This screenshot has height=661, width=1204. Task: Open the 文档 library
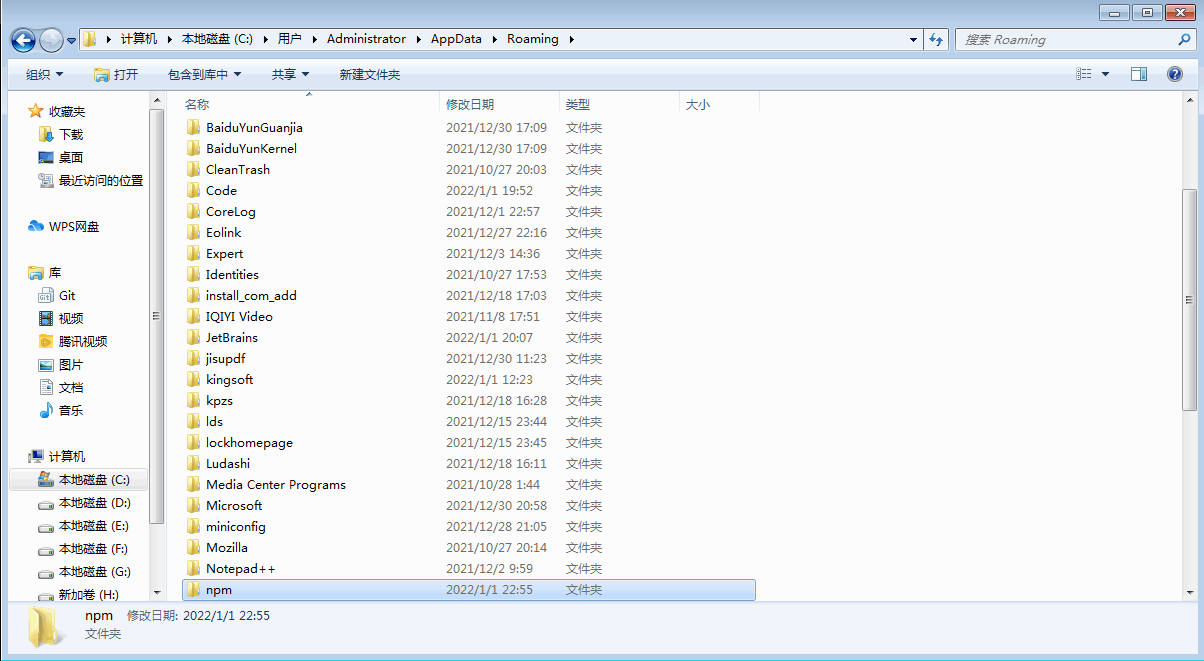pos(71,387)
